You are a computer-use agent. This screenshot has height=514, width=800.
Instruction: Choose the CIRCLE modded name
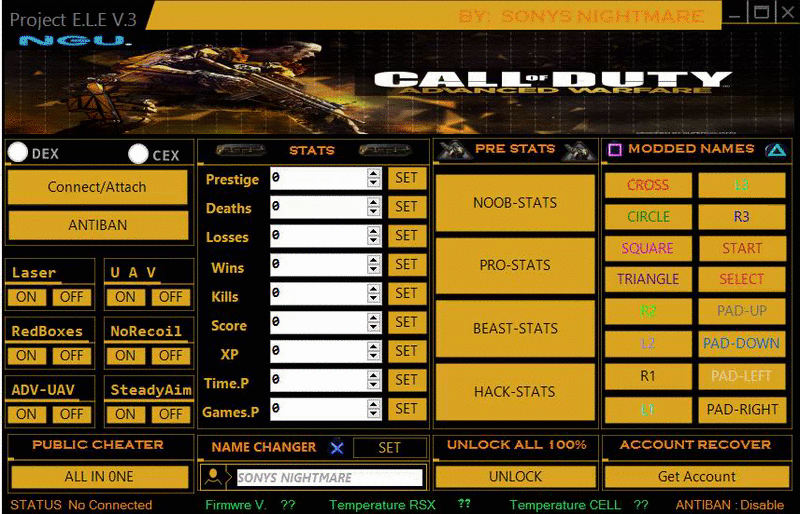tap(648, 217)
